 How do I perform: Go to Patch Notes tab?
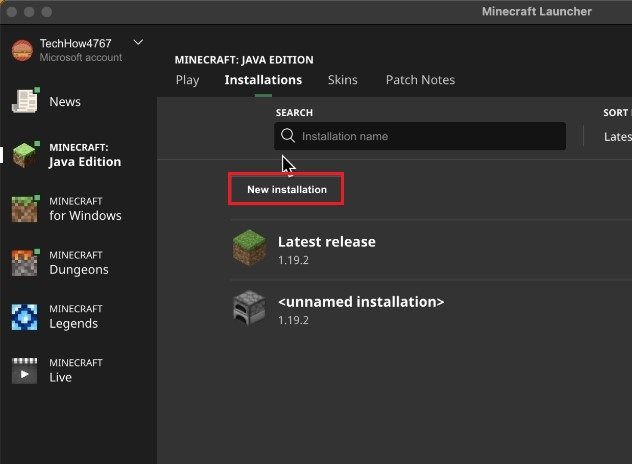click(x=420, y=80)
